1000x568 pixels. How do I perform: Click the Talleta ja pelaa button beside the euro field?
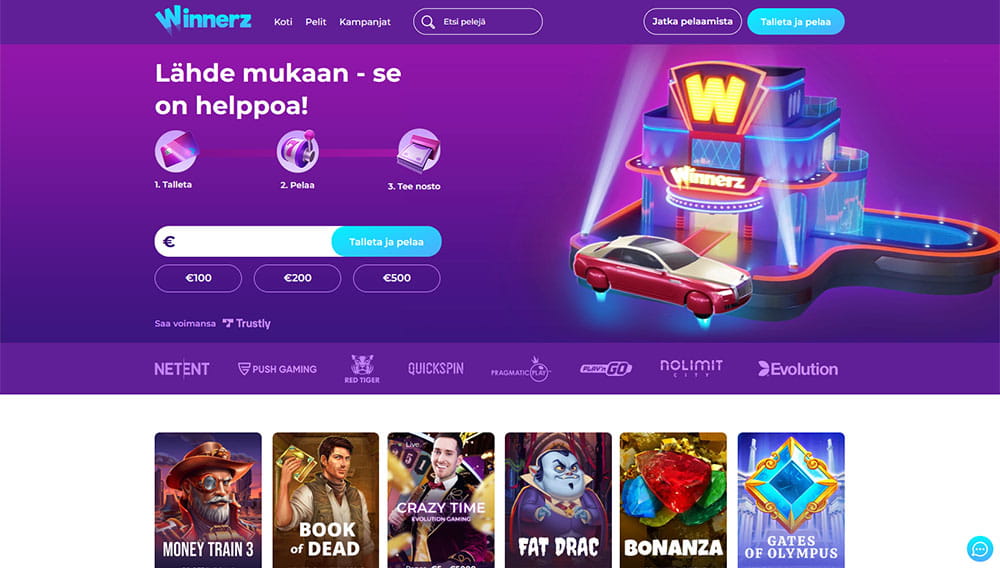pyautogui.click(x=386, y=242)
